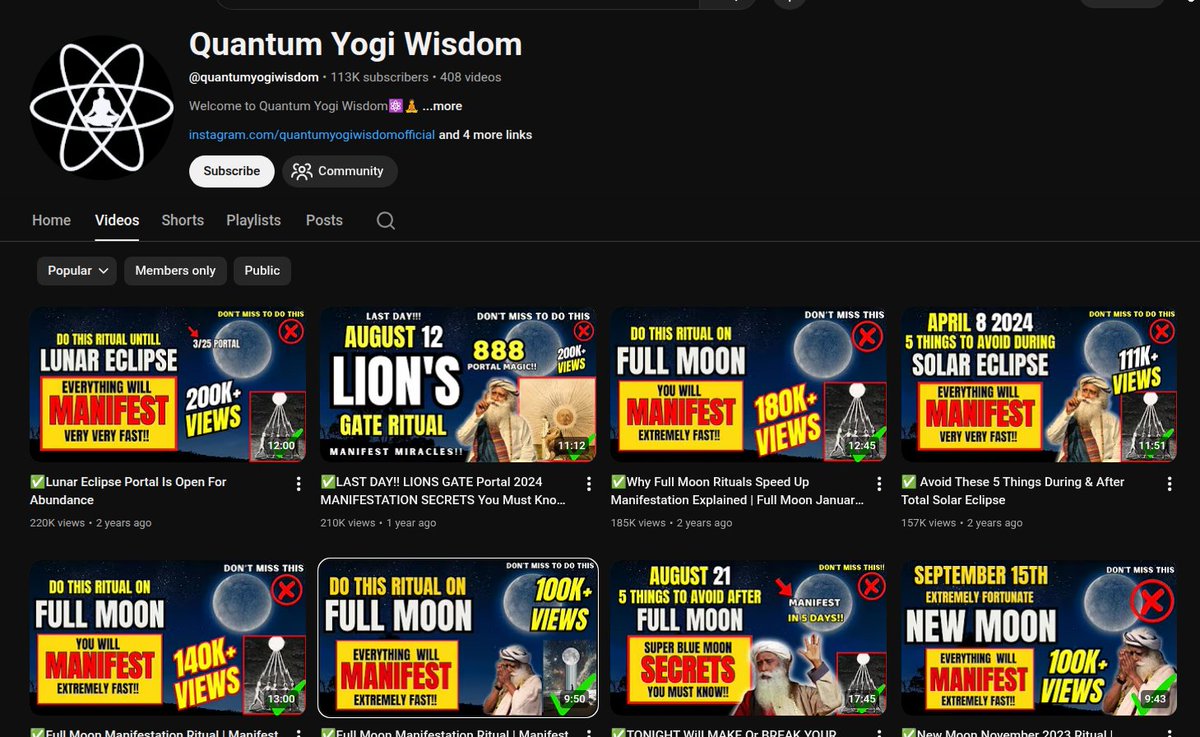Open the three-dot menu for the Avoid These 5 Things video
Screen dimensions: 1200x737
click(x=1168, y=484)
